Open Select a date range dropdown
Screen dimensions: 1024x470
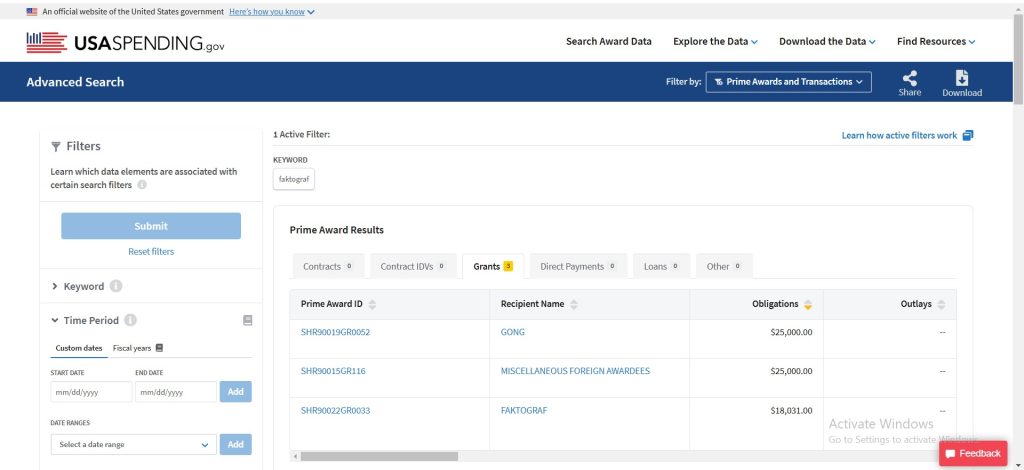click(133, 445)
